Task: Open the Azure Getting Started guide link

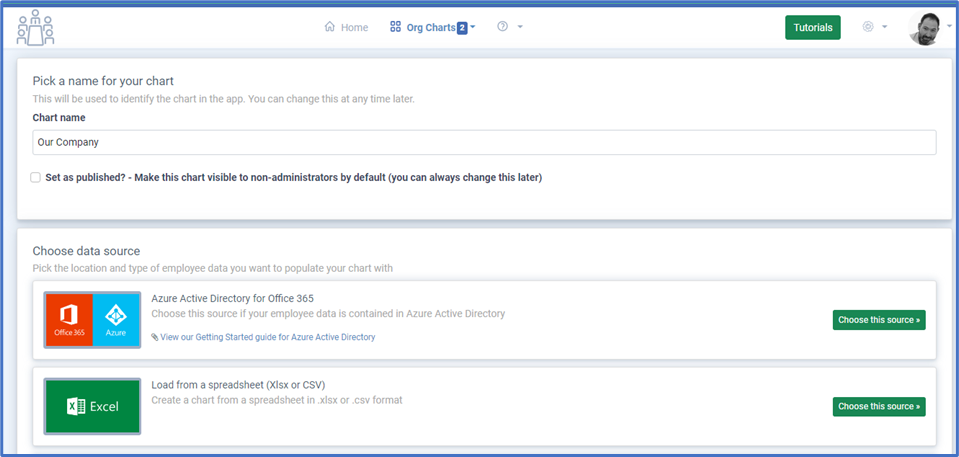Action: point(267,337)
